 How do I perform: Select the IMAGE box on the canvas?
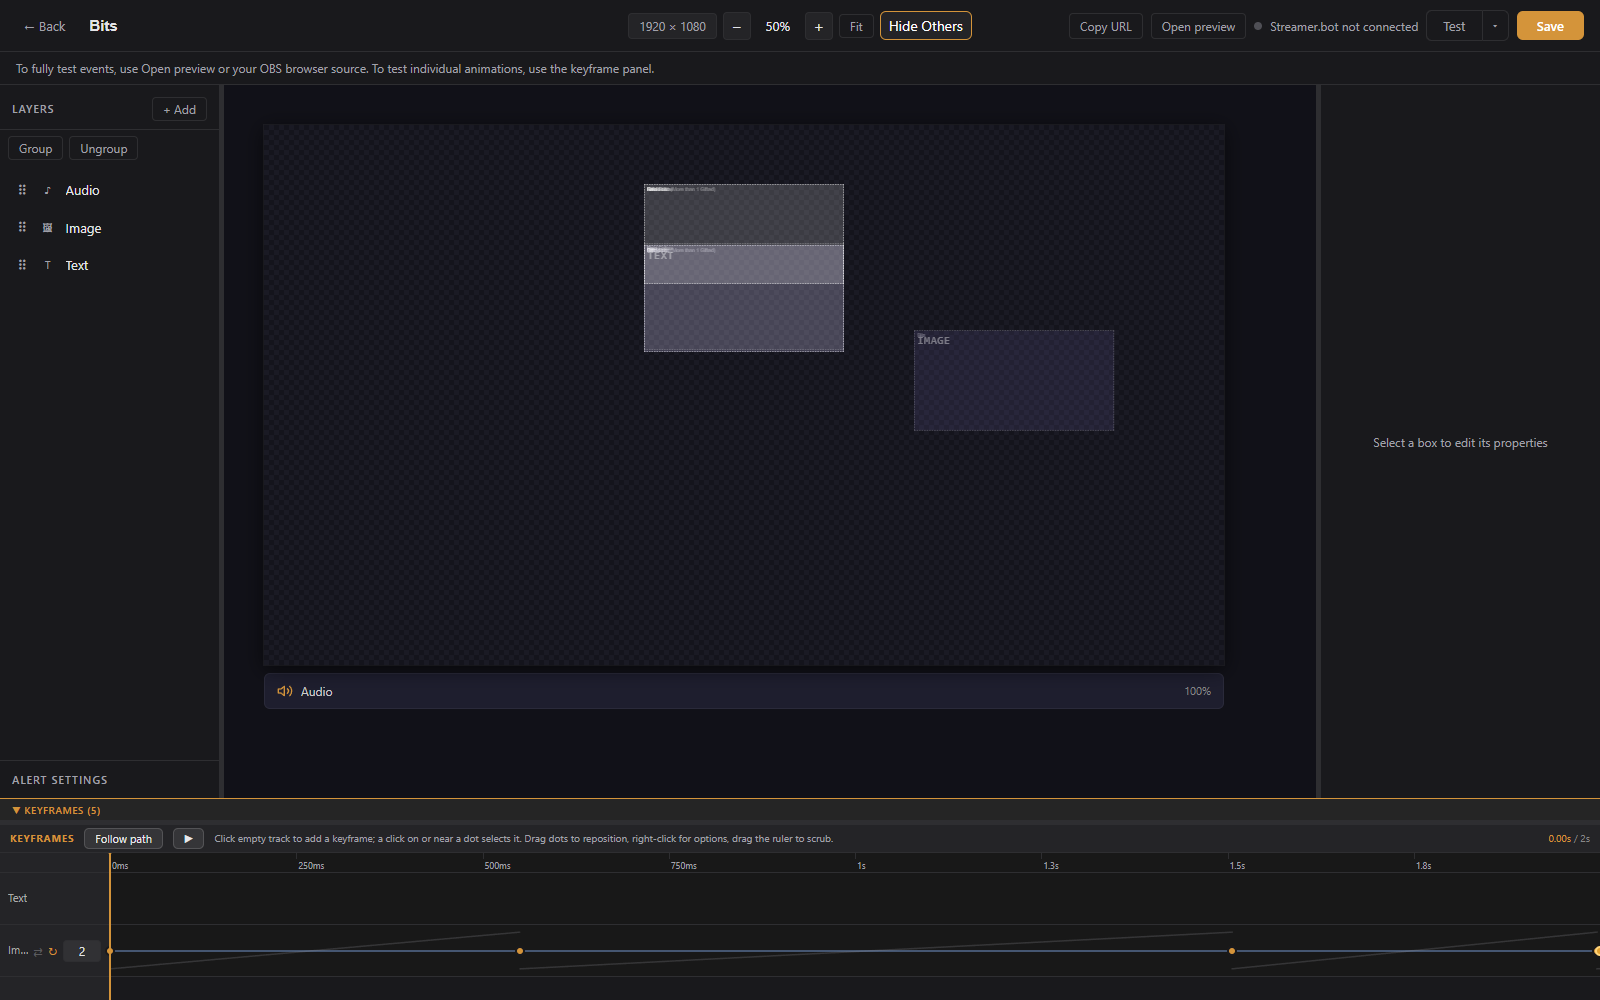(1014, 381)
